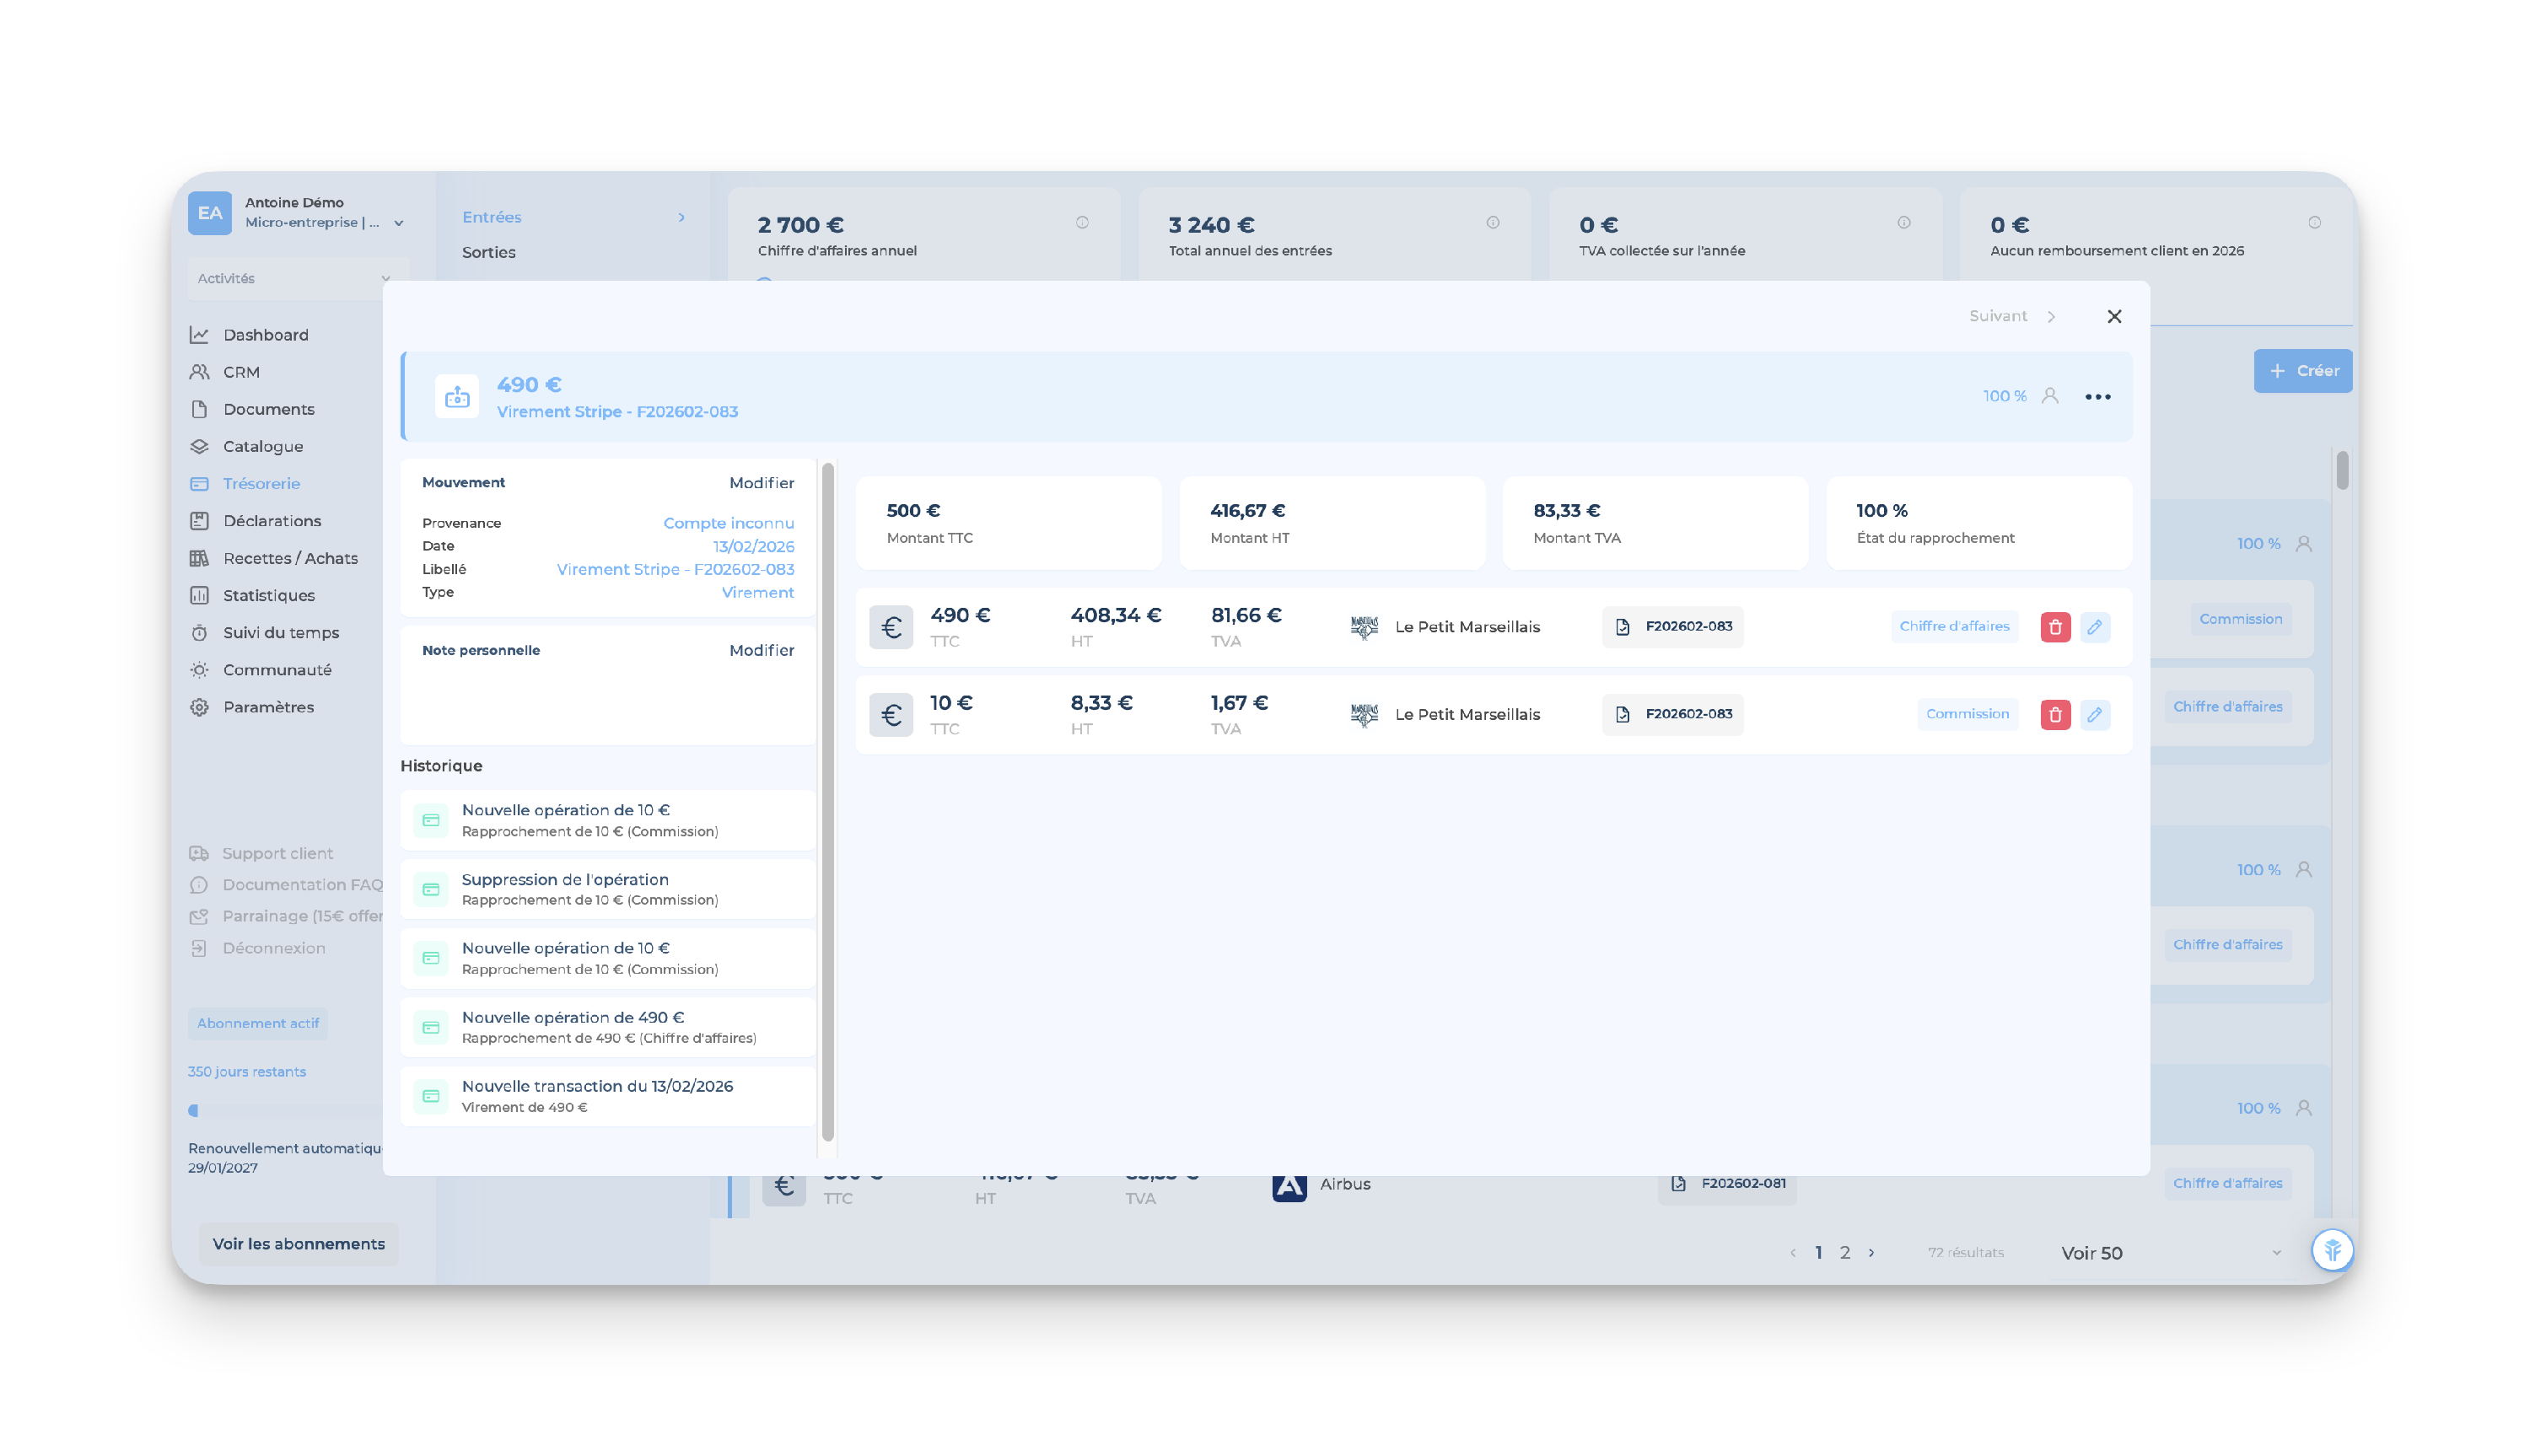The width and height of the screenshot is (2530, 1456).
Task: Switch to Sorties tab
Action: tap(488, 253)
